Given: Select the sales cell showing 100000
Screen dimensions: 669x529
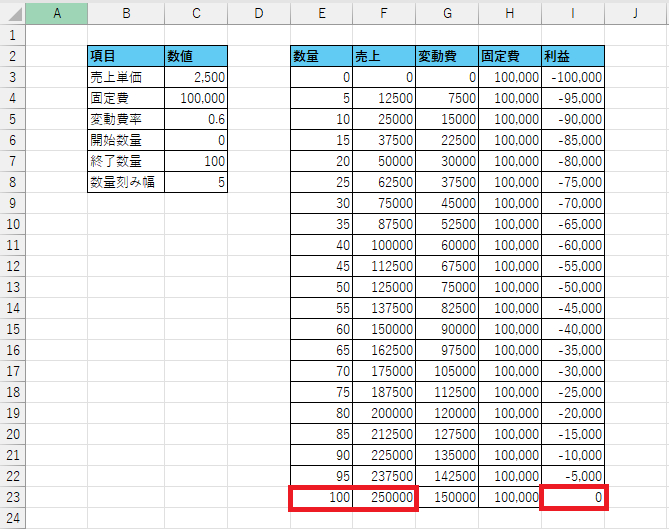Looking at the screenshot, I should pyautogui.click(x=384, y=245).
